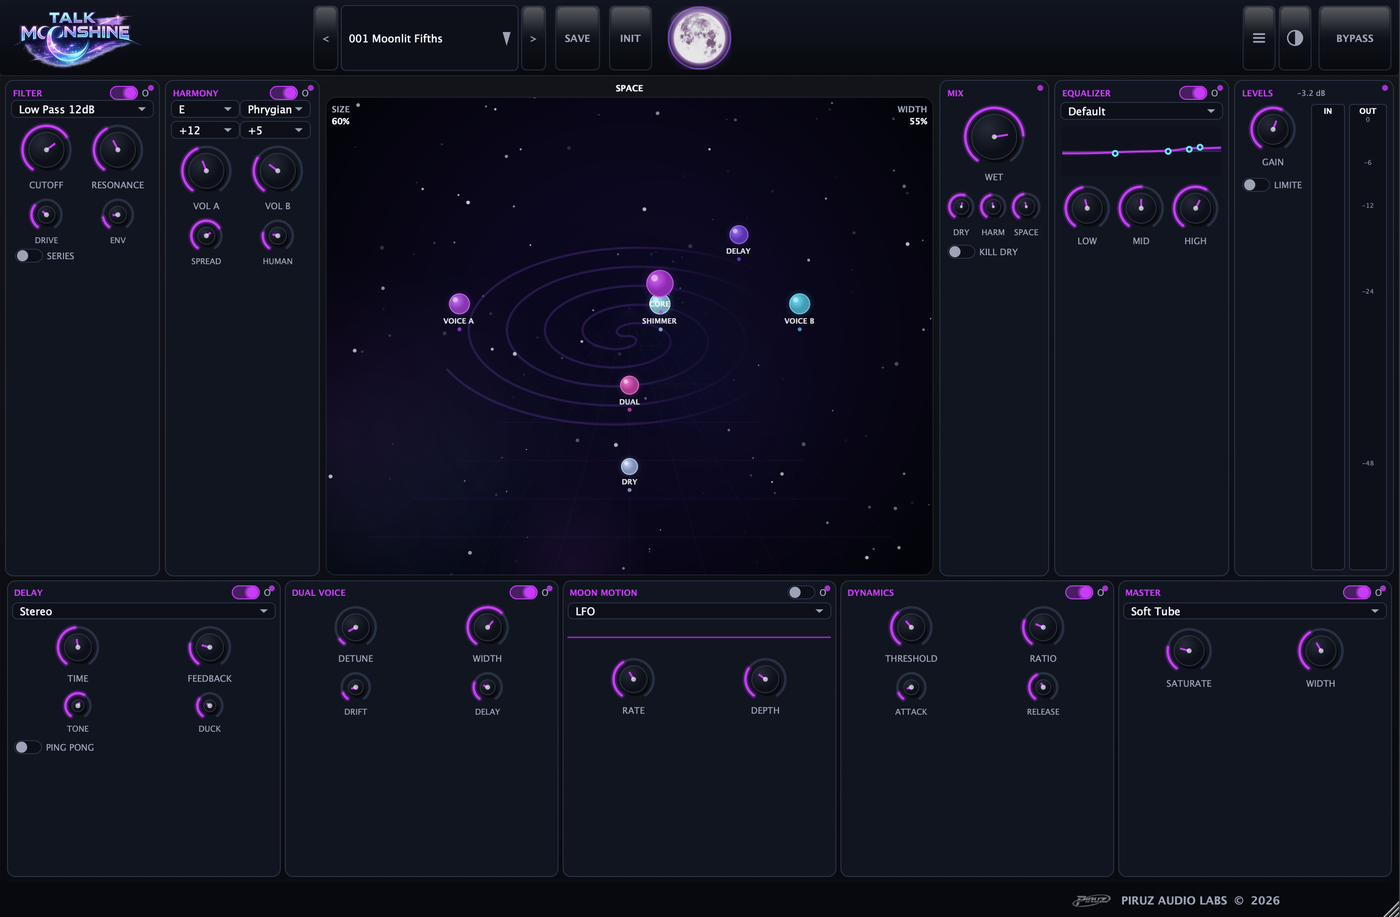This screenshot has width=1400, height=917.
Task: Click the Harmony SPREAD knob
Action: point(206,236)
